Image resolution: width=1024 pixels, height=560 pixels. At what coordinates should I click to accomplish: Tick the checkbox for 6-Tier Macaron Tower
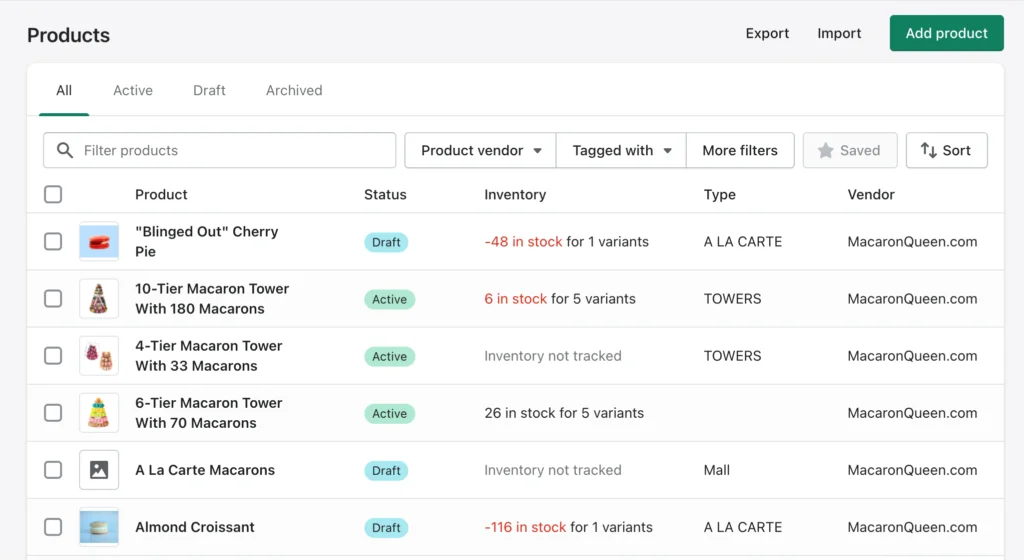tap(53, 413)
